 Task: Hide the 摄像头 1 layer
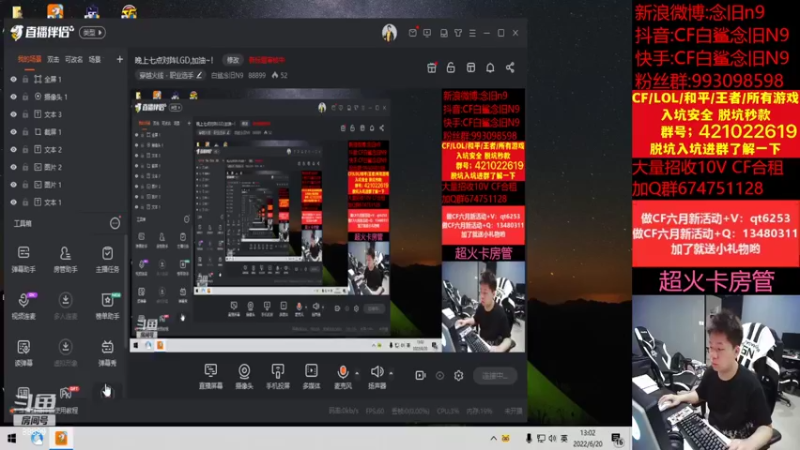(x=13, y=96)
